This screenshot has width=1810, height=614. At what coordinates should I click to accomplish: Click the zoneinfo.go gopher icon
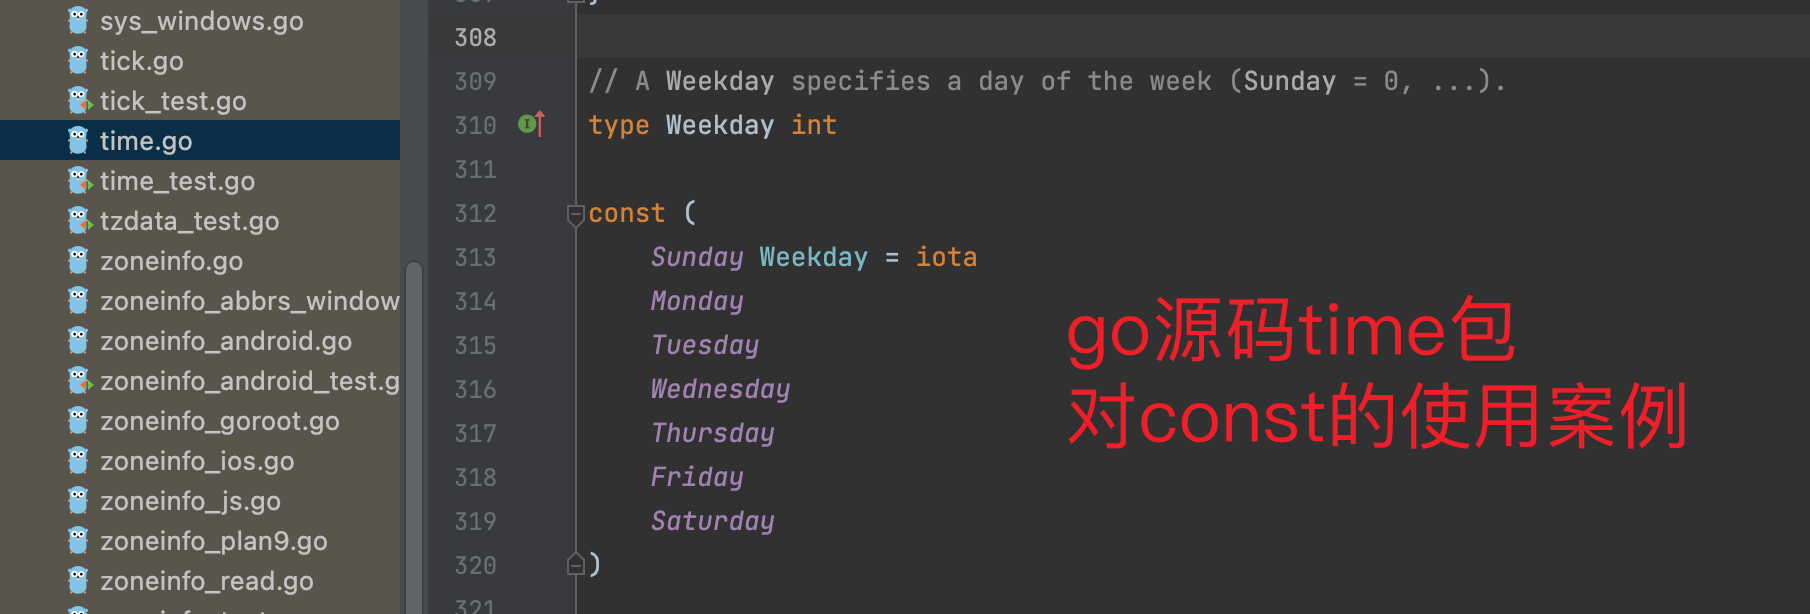pyautogui.click(x=78, y=261)
